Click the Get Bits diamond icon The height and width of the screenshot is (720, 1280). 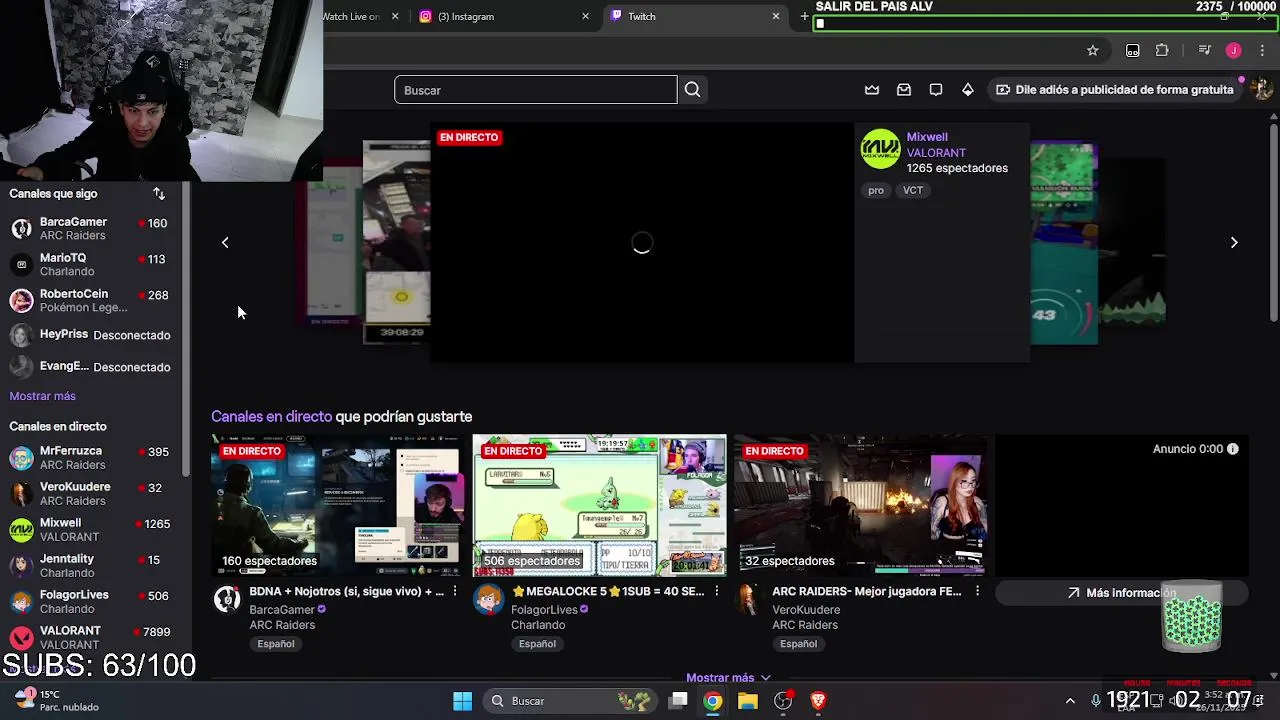click(x=968, y=90)
